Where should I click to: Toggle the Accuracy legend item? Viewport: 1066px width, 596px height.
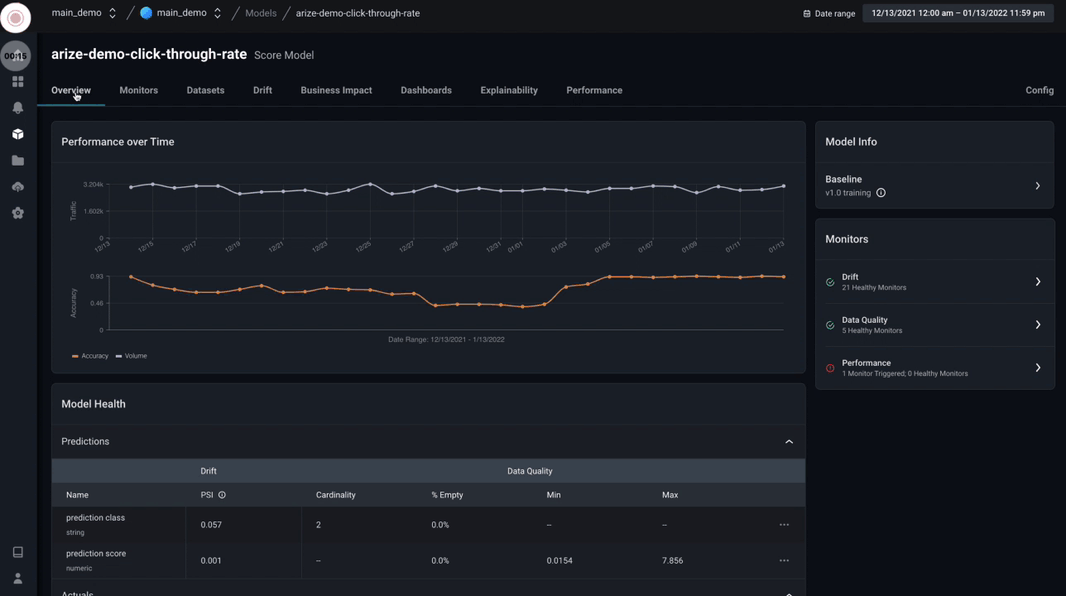[x=90, y=356]
